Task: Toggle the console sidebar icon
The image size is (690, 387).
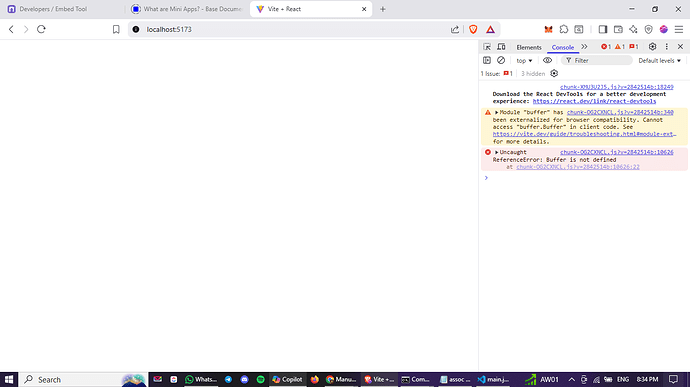Action: [x=487, y=60]
